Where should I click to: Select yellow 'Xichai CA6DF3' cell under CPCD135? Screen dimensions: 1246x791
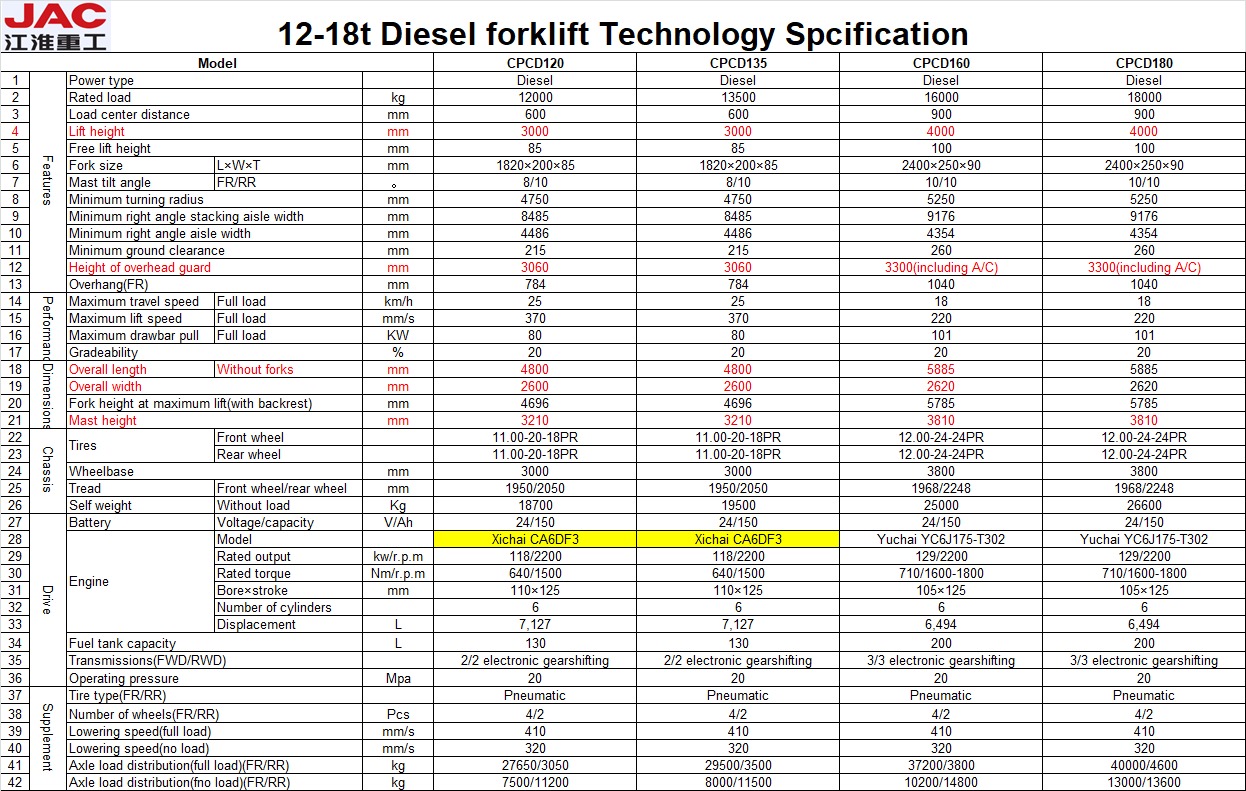click(x=738, y=539)
